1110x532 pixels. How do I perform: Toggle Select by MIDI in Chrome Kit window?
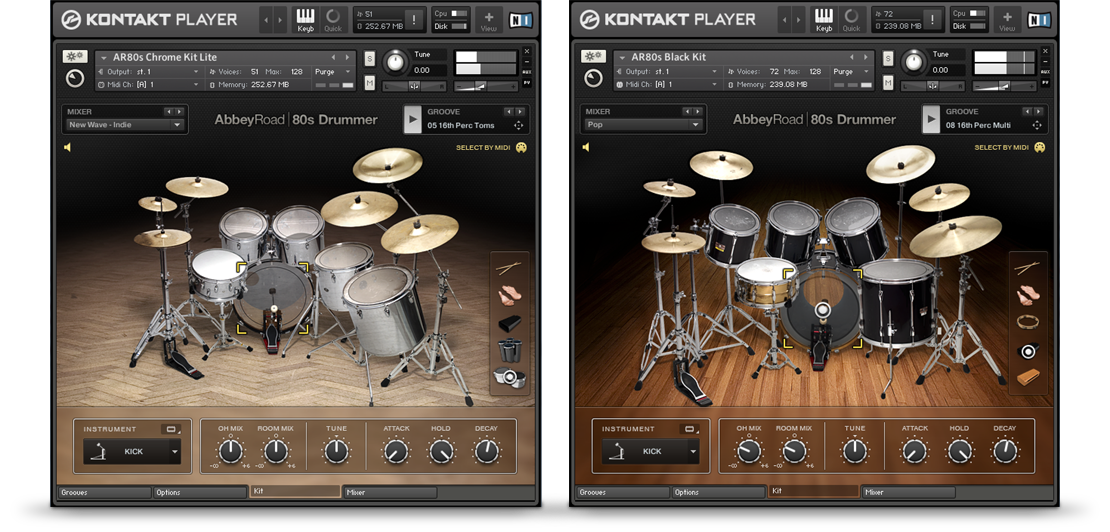click(x=484, y=148)
